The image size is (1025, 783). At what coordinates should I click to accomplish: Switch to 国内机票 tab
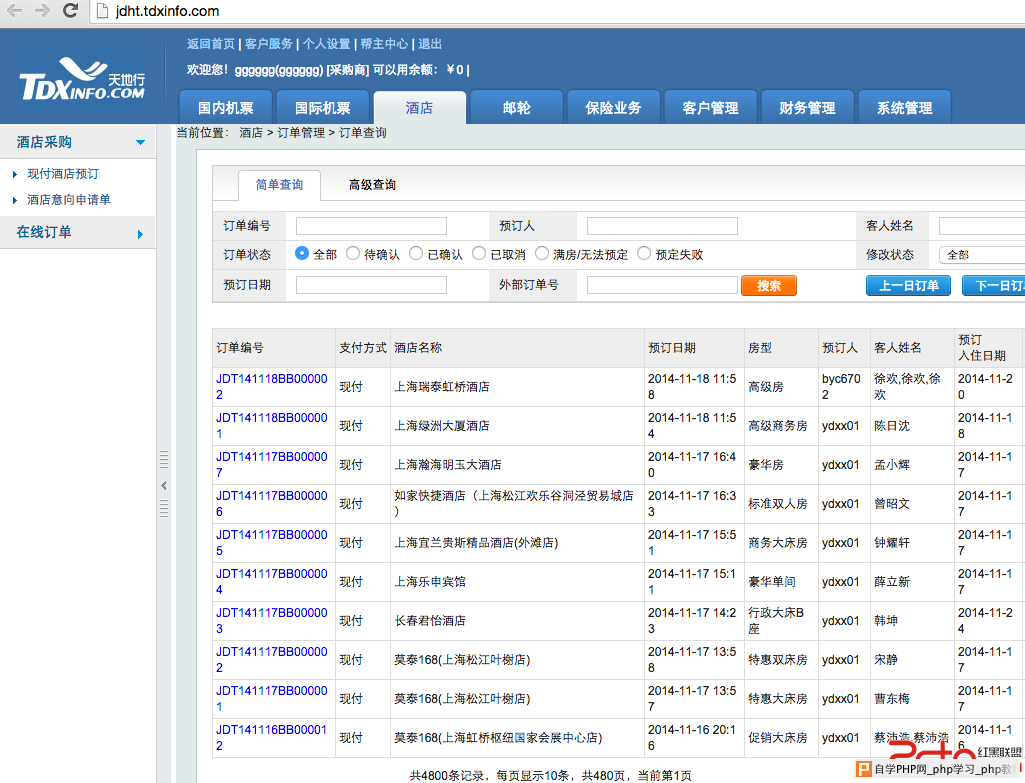(226, 108)
